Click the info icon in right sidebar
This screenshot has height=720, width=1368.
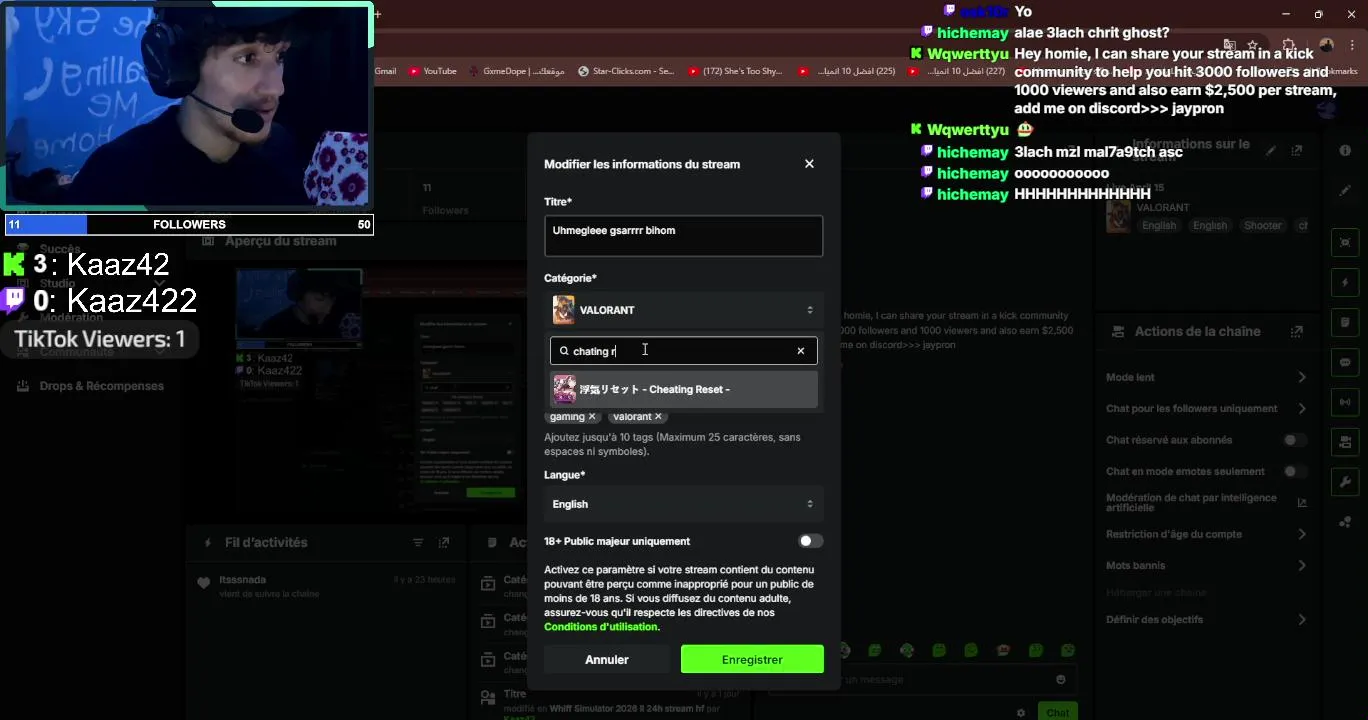click(1345, 150)
